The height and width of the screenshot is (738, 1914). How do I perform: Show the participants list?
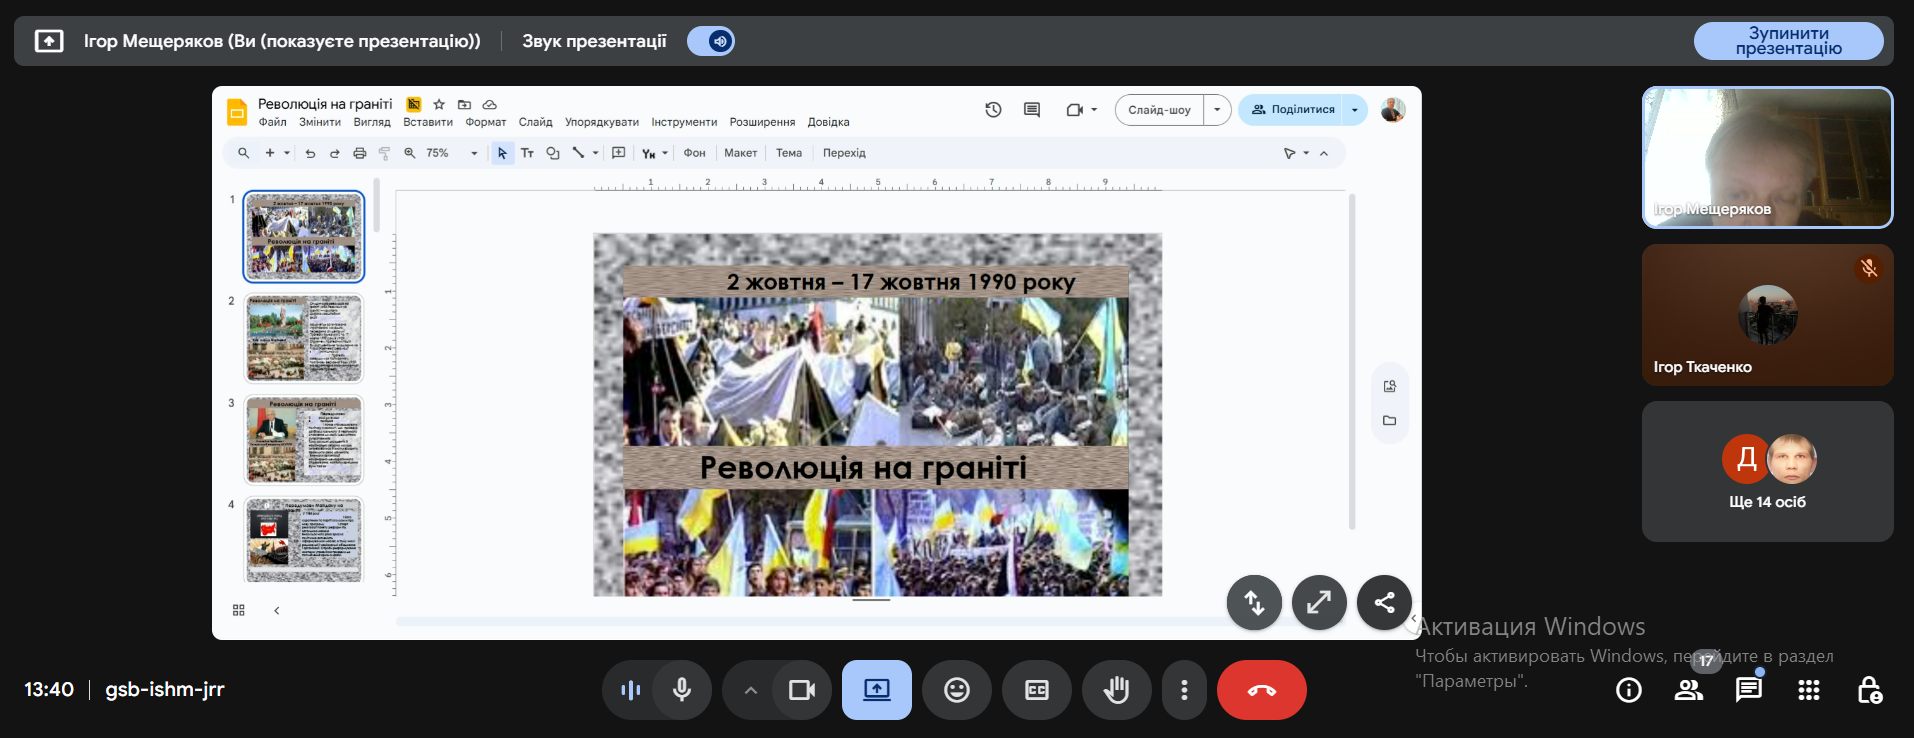coord(1689,690)
